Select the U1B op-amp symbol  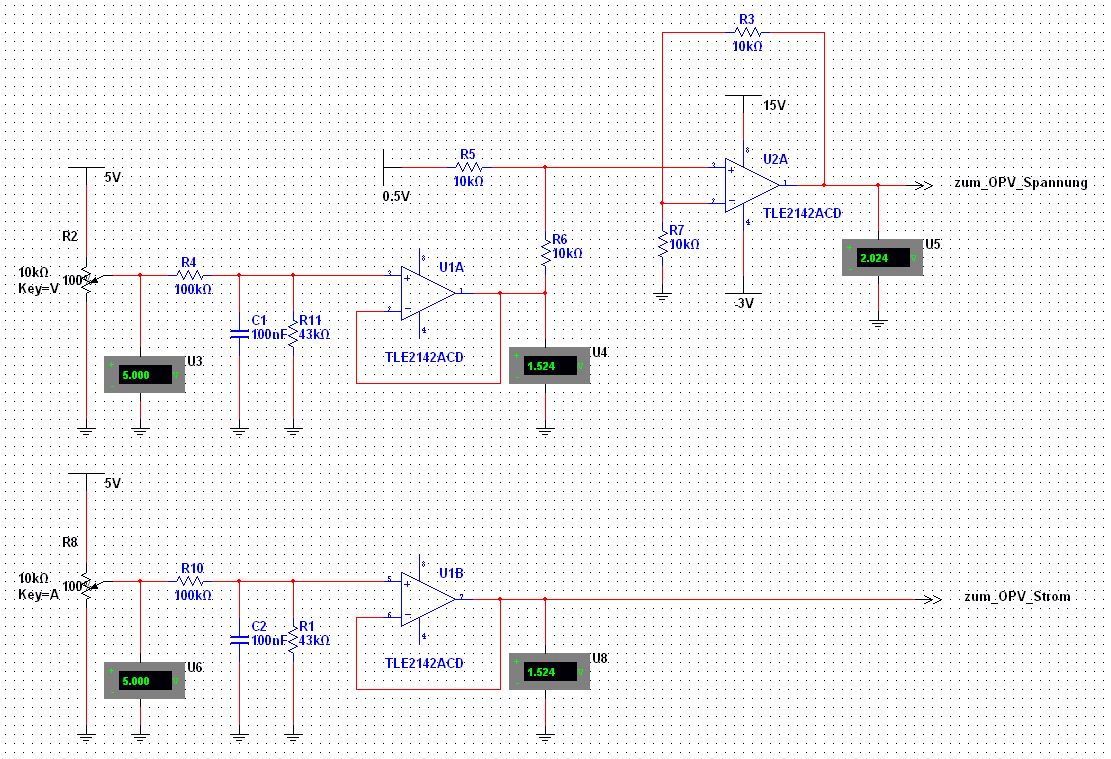(428, 599)
